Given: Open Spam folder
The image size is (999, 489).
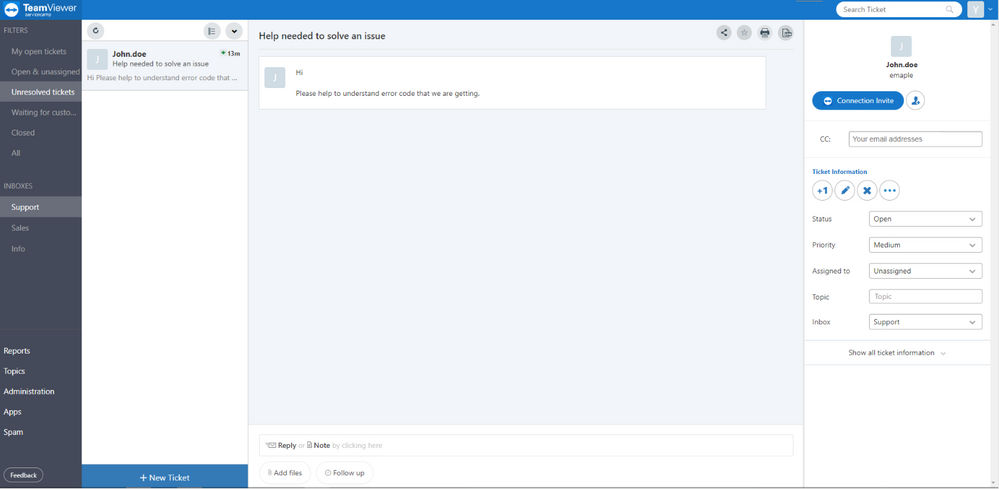Looking at the screenshot, I should [13, 432].
